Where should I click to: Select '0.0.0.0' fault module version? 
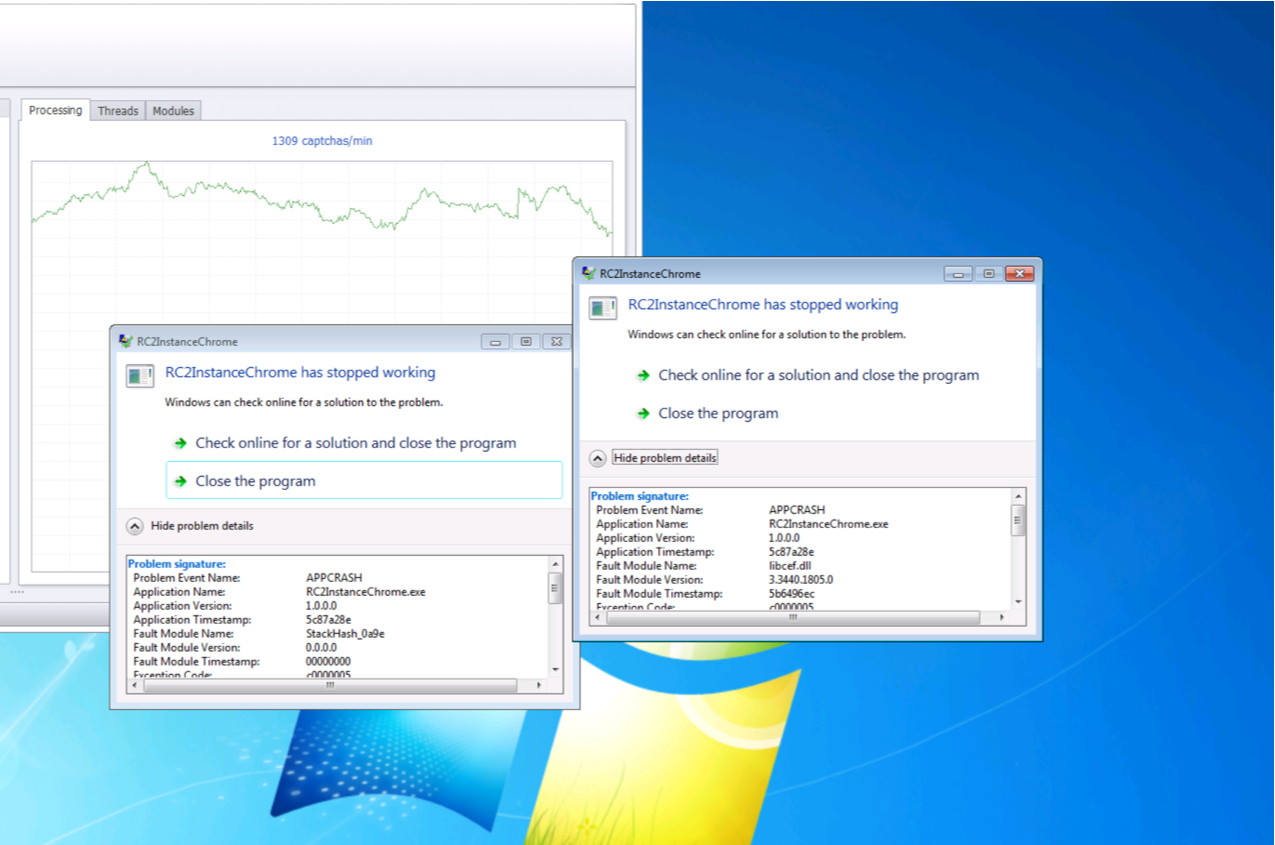(x=321, y=648)
